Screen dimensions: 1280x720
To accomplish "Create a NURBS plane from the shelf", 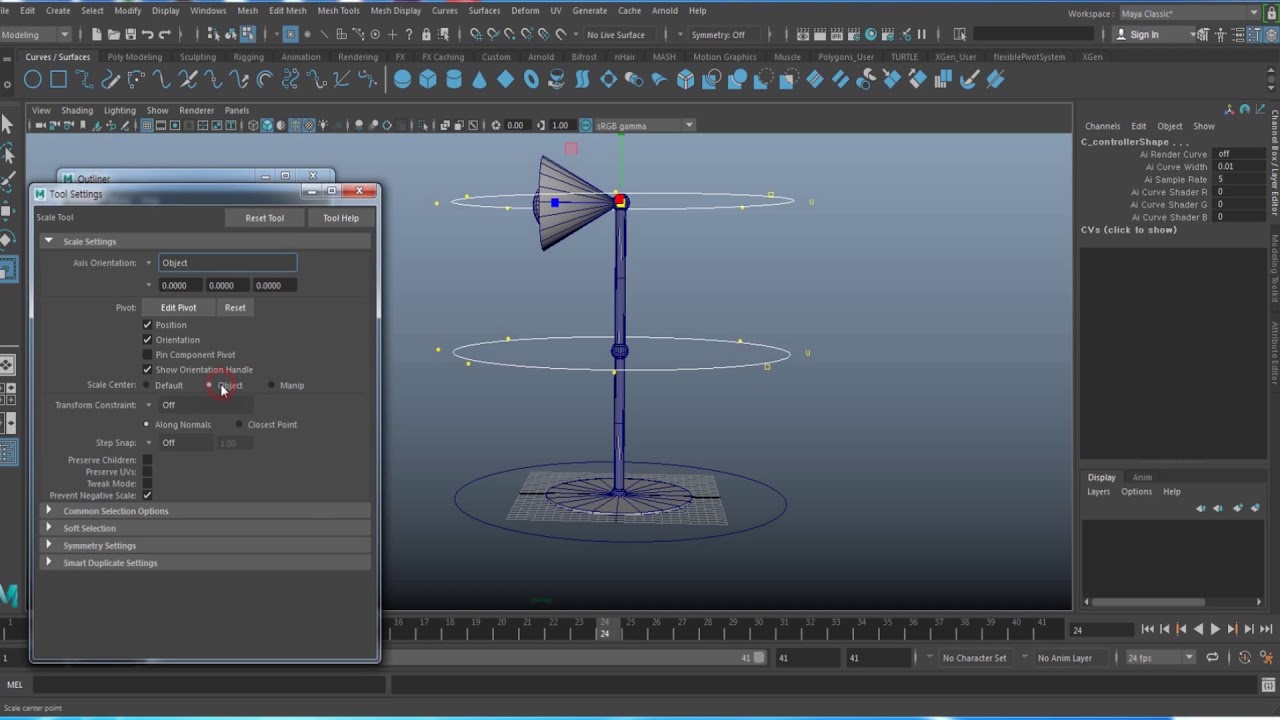I will pos(505,80).
